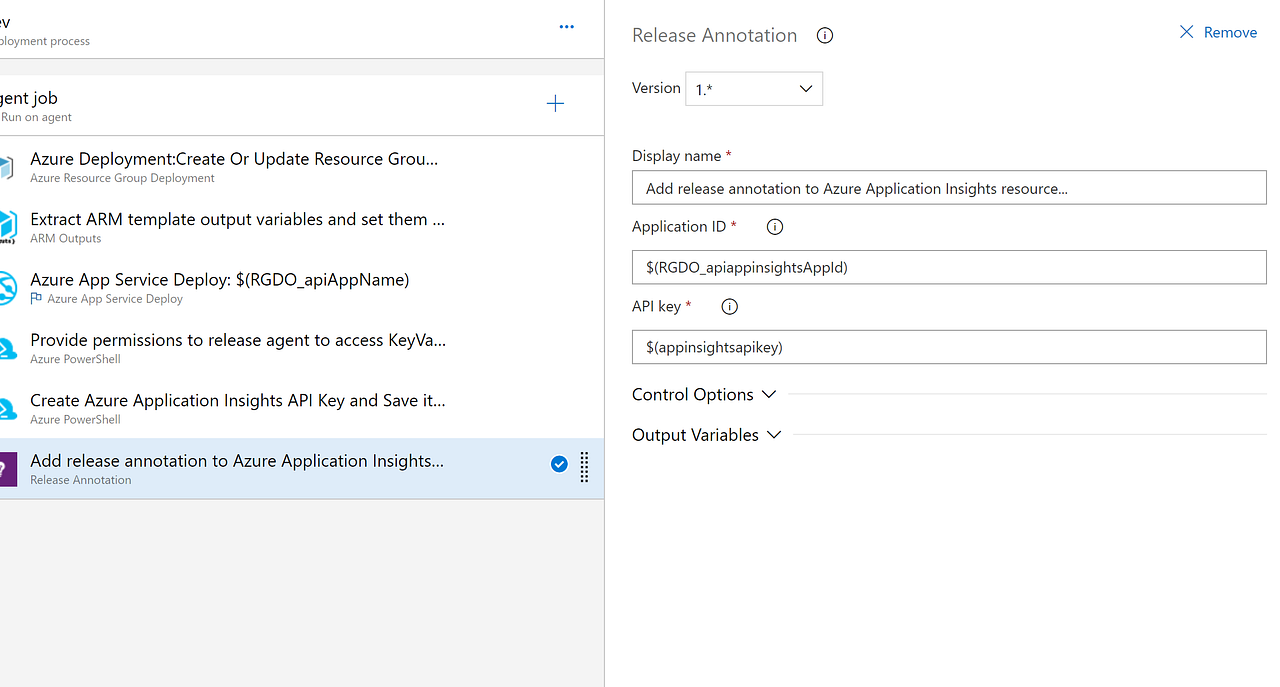Select the Extract ARM template output task
Viewport: 1280px width, 687px height.
coord(237,219)
